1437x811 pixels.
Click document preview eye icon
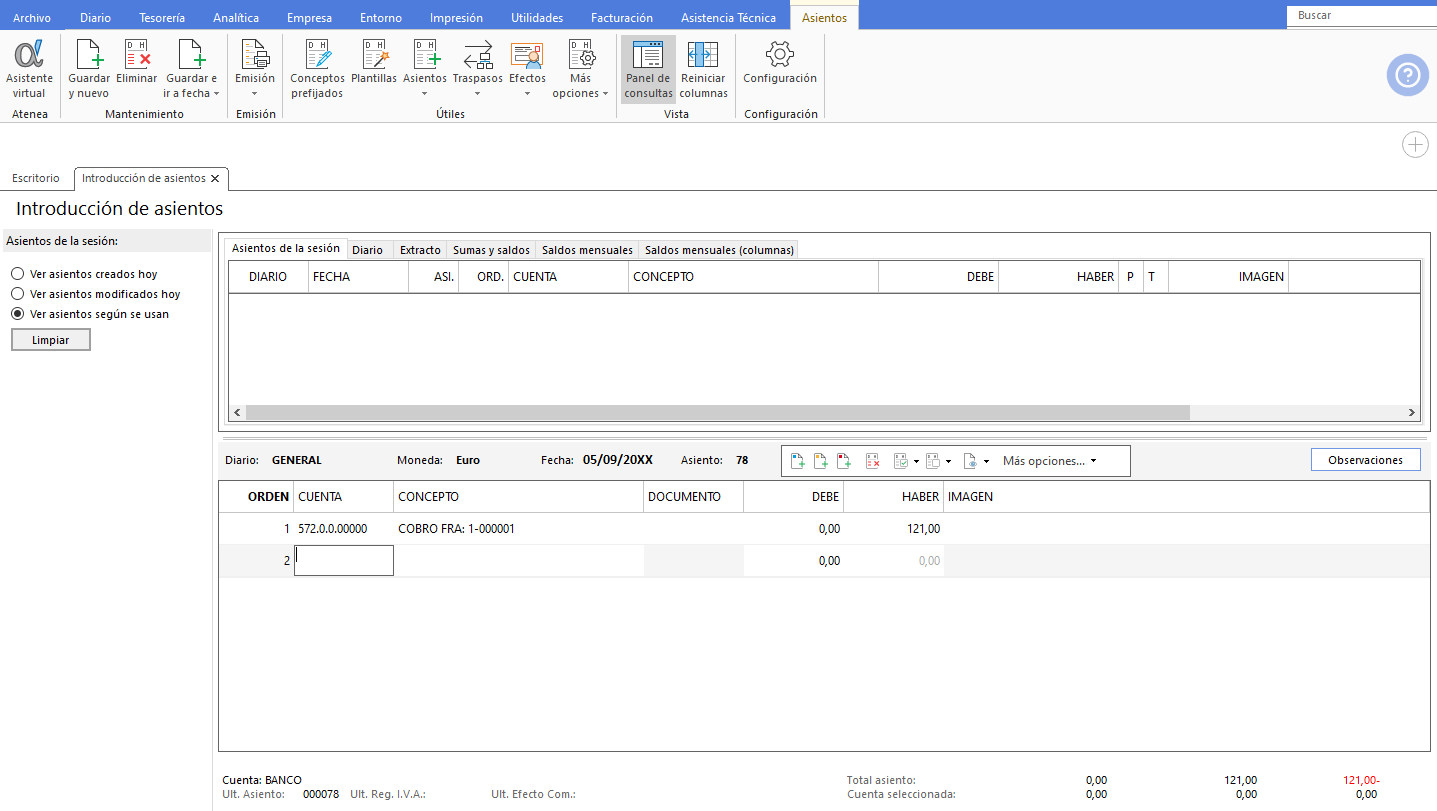(970, 461)
